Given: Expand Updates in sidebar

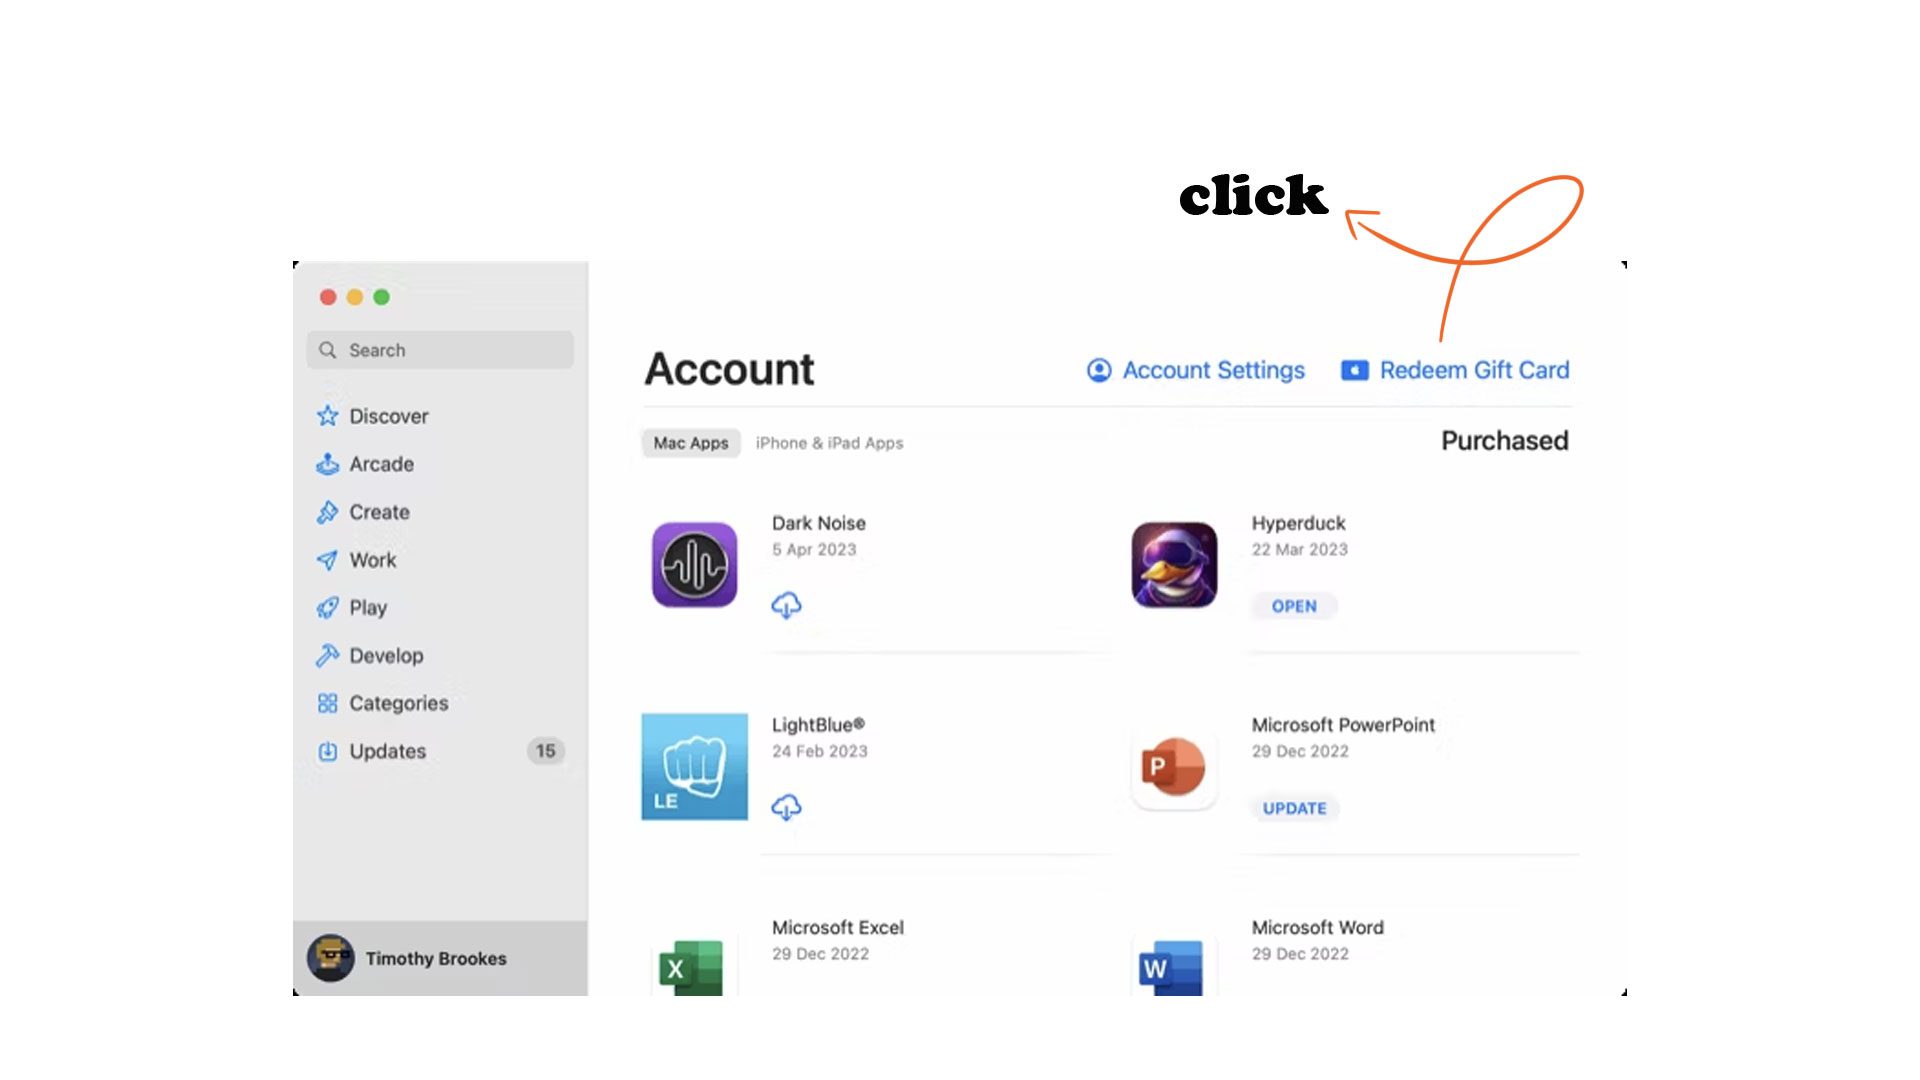Looking at the screenshot, I should tap(386, 749).
